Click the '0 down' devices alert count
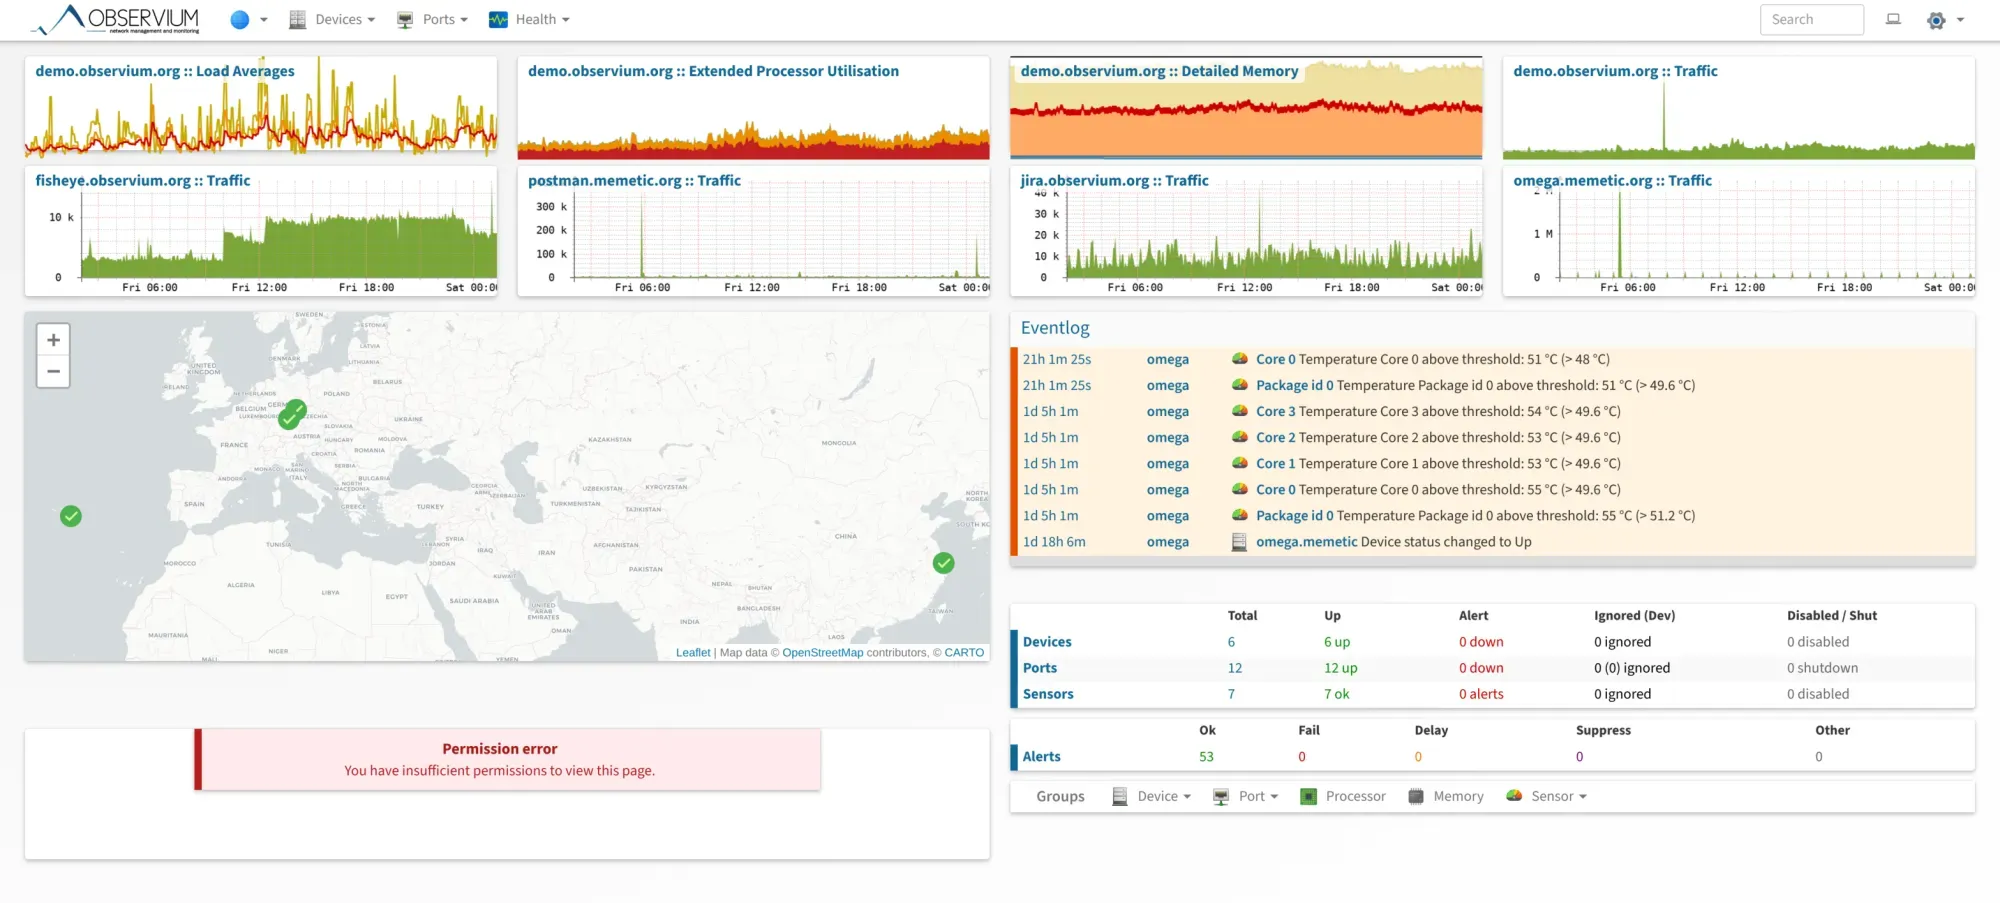This screenshot has height=903, width=2000. (x=1481, y=642)
